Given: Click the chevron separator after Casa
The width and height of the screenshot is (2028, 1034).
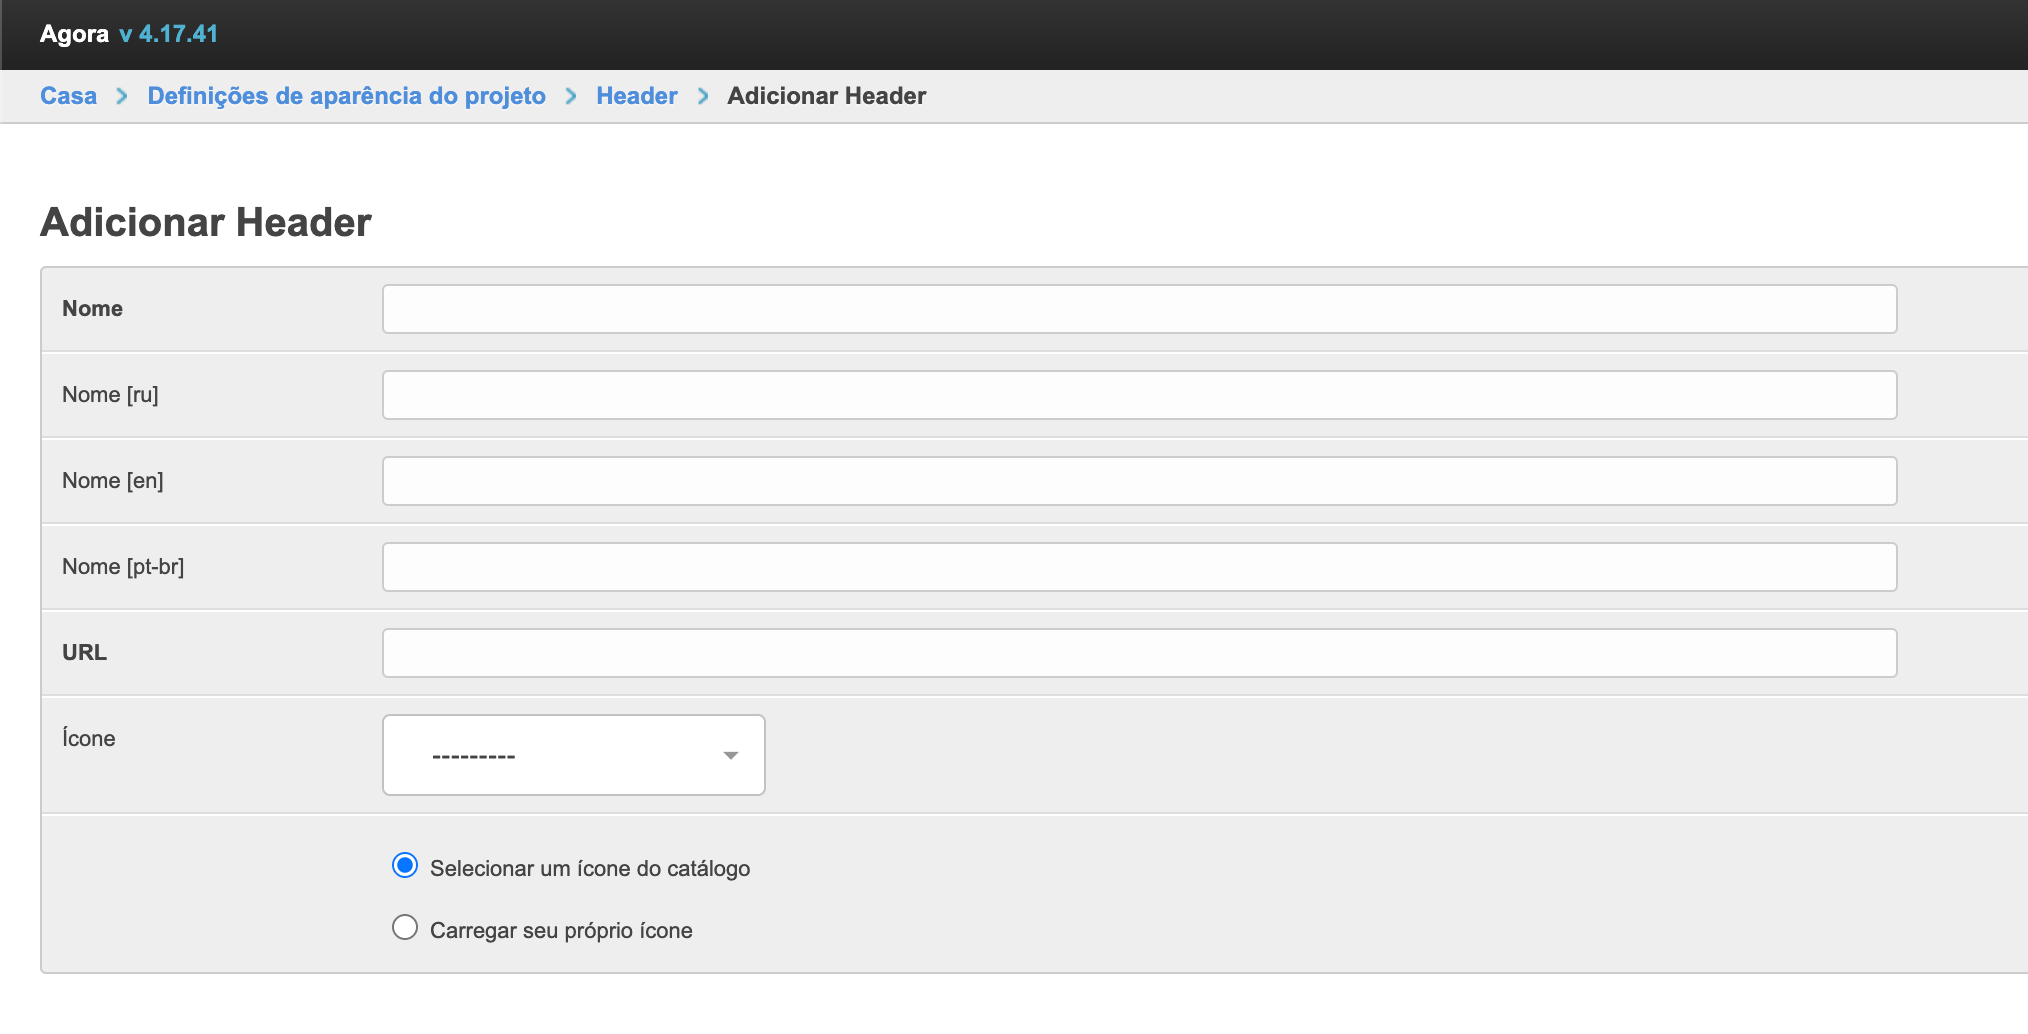Looking at the screenshot, I should 122,96.
